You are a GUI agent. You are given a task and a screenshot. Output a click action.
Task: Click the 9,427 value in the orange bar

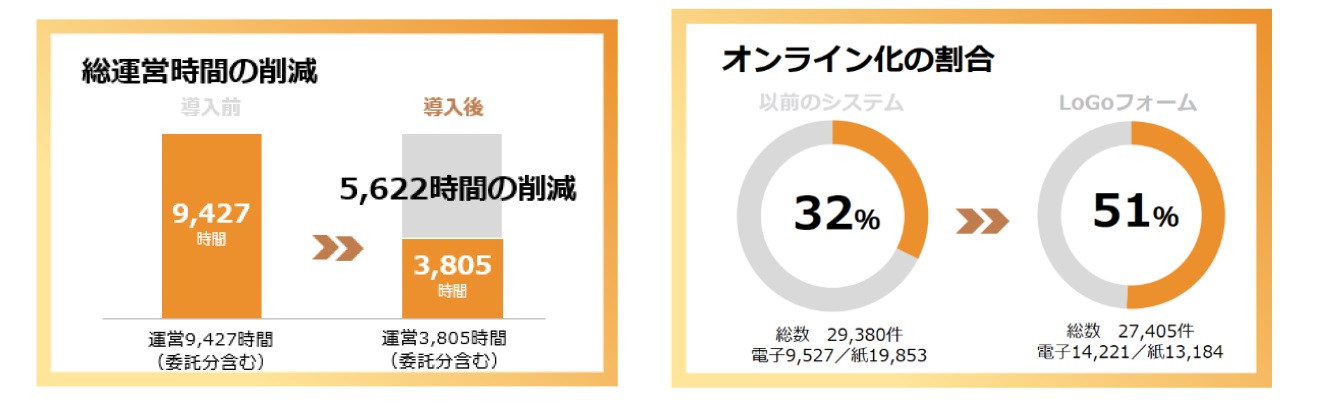click(211, 213)
